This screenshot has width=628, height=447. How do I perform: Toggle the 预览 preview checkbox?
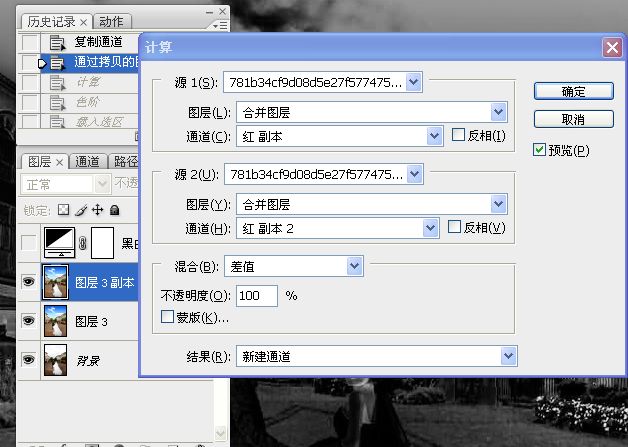tap(539, 150)
